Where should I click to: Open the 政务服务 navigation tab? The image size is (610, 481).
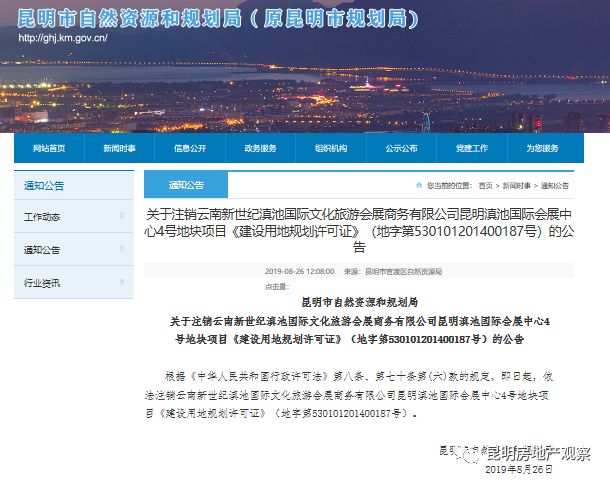coord(260,148)
